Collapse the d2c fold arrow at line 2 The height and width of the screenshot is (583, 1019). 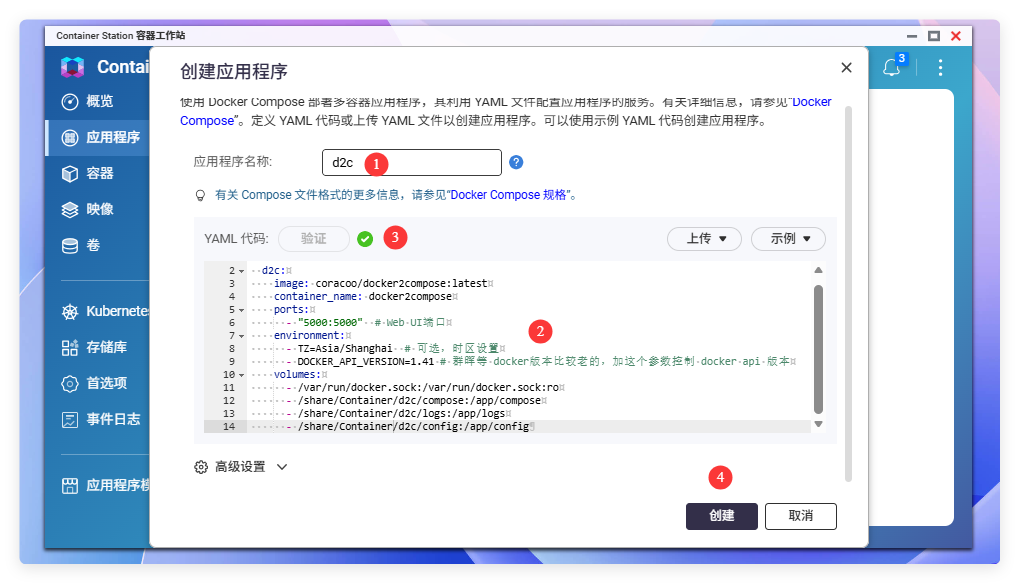tap(242, 271)
